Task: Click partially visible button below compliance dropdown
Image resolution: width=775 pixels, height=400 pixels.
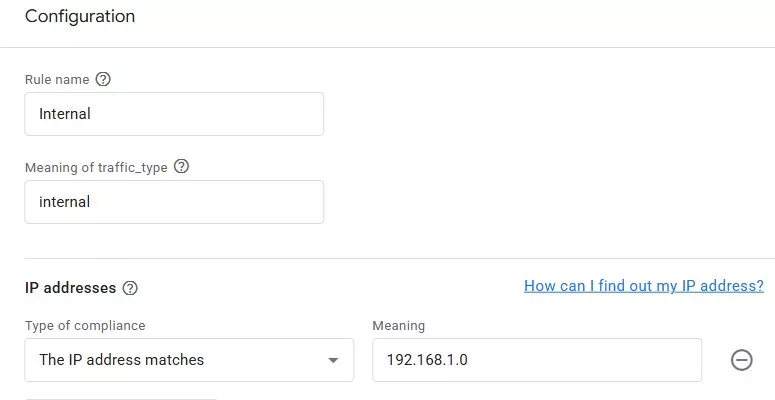Action: tap(121, 399)
